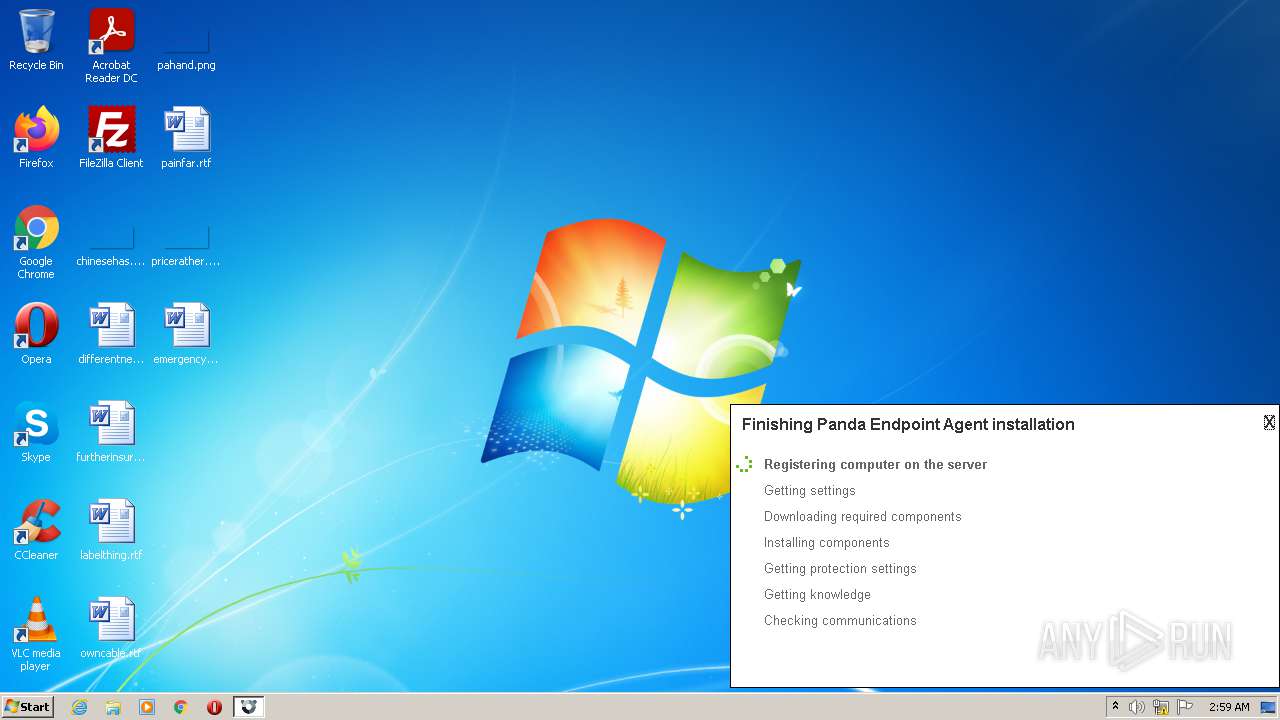Click 'Finishing Panda Endpoint Agent installation' title
This screenshot has height=720, width=1280.
[x=908, y=424]
